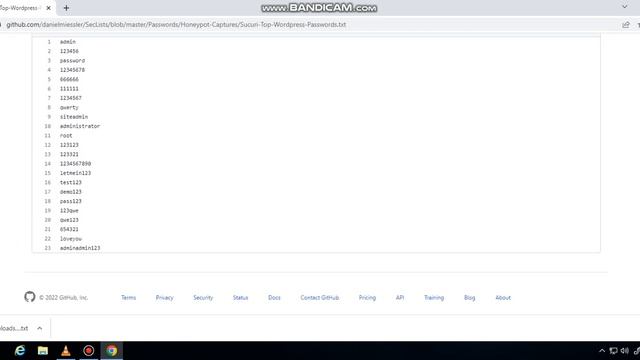The height and width of the screenshot is (360, 640).
Task: Click the '123456' line
Action: (69, 51)
